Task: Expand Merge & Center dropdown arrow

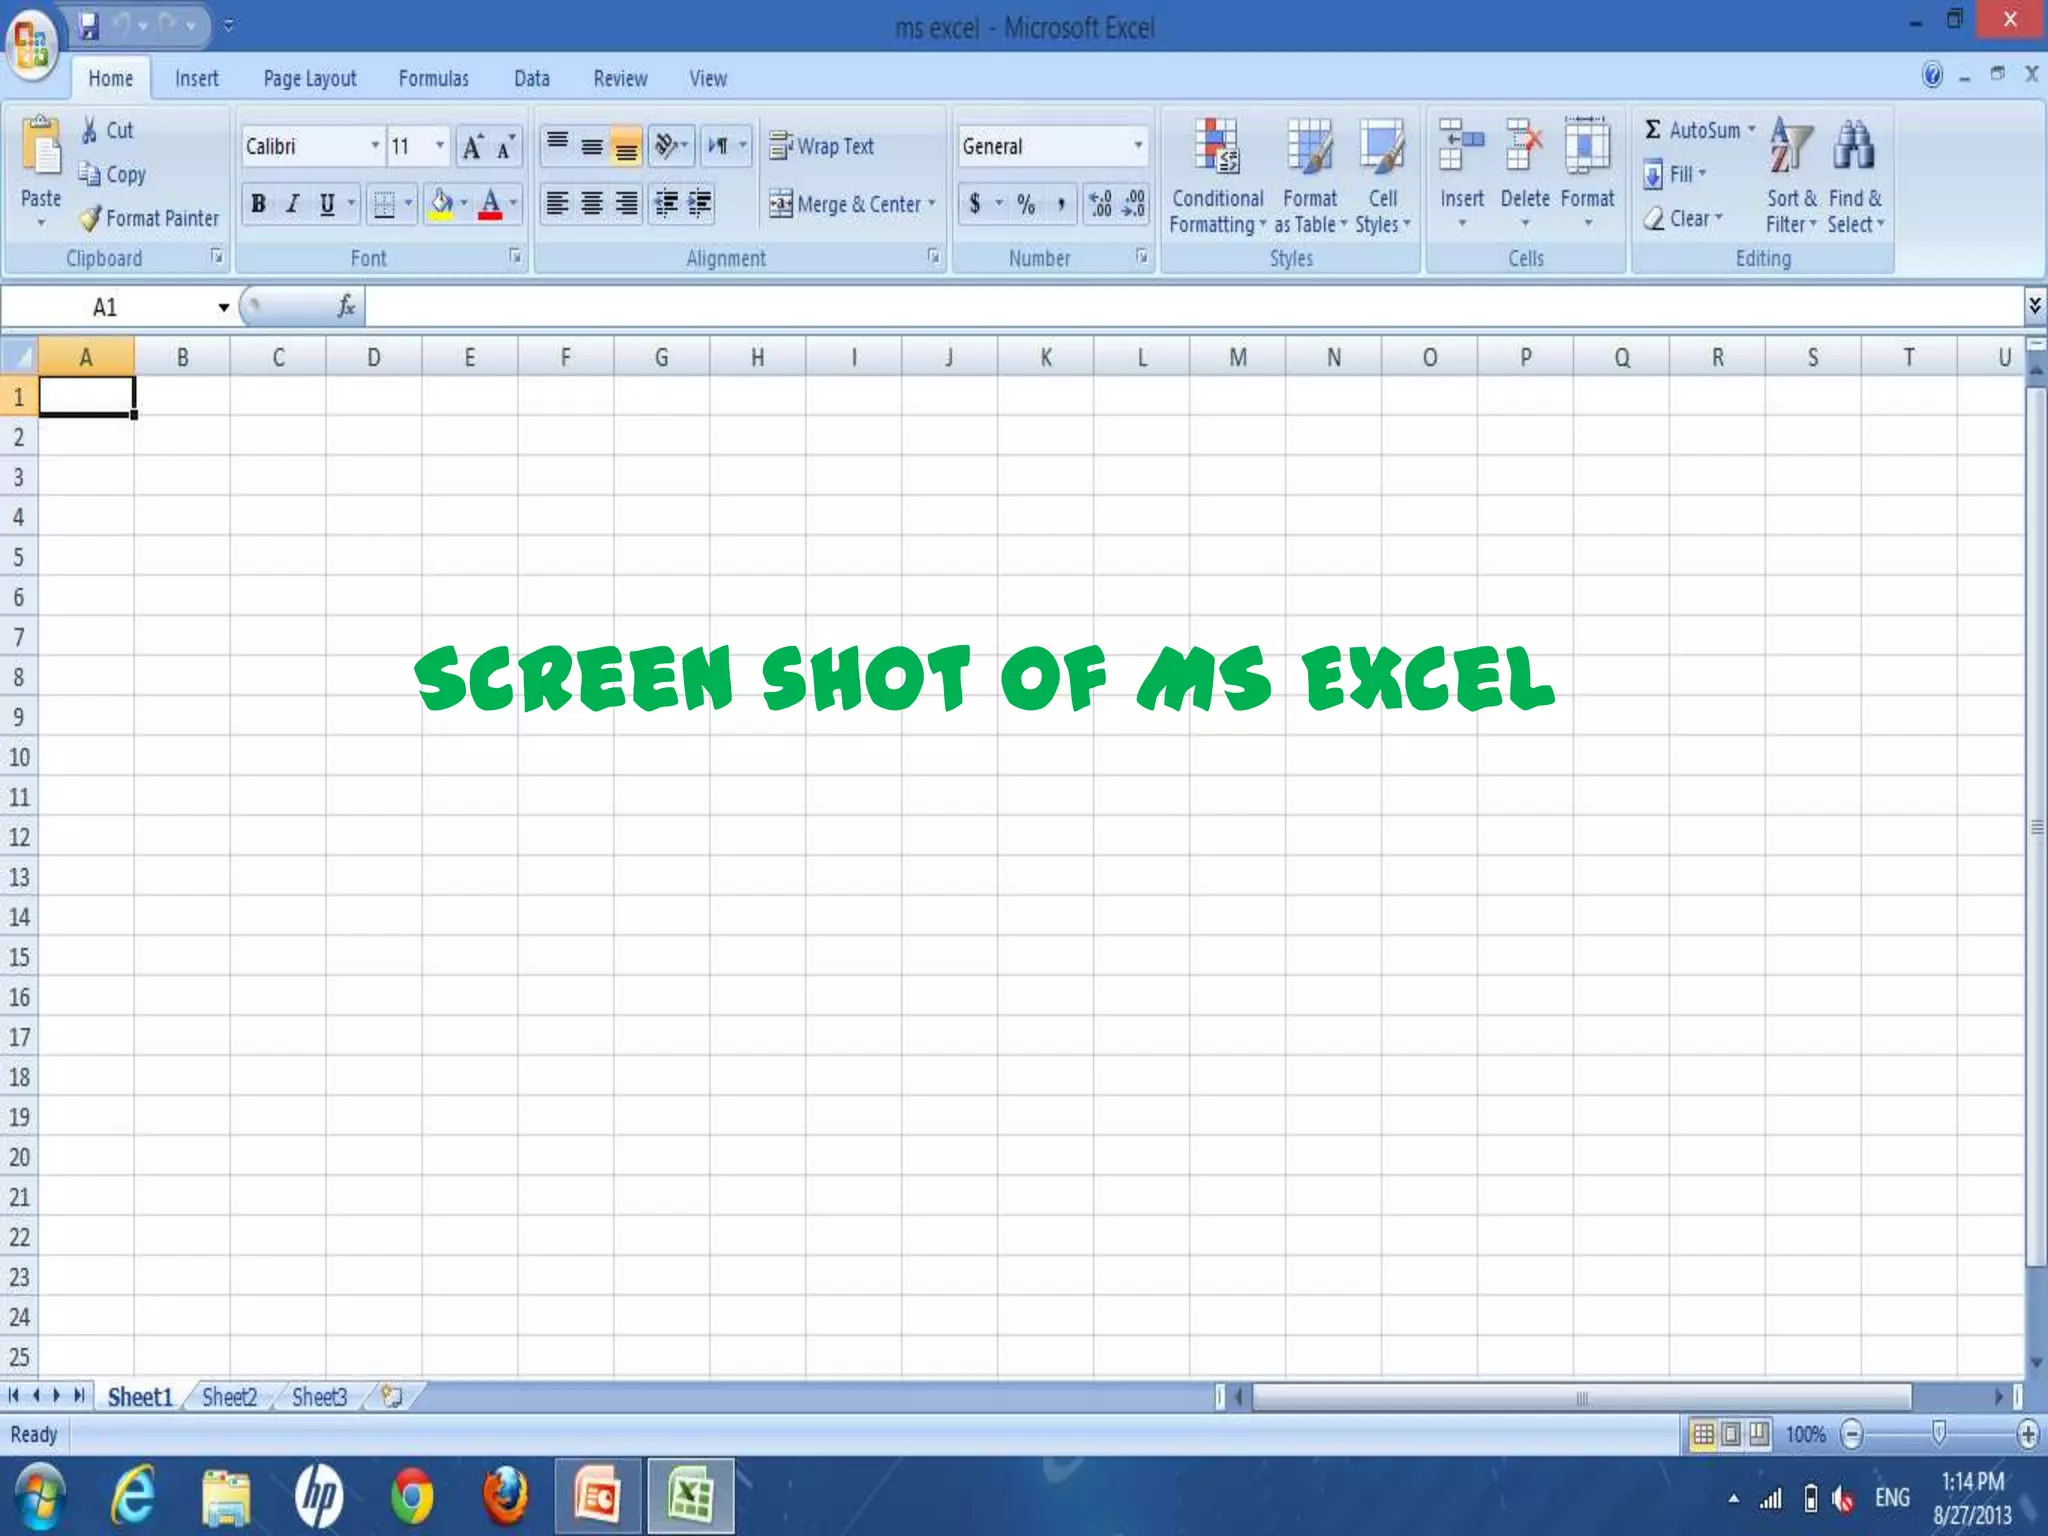Action: 931,204
